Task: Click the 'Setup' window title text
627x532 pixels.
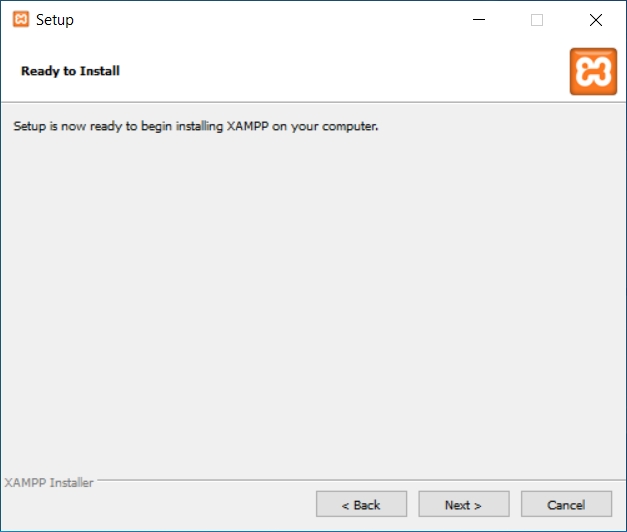Action: [54, 19]
